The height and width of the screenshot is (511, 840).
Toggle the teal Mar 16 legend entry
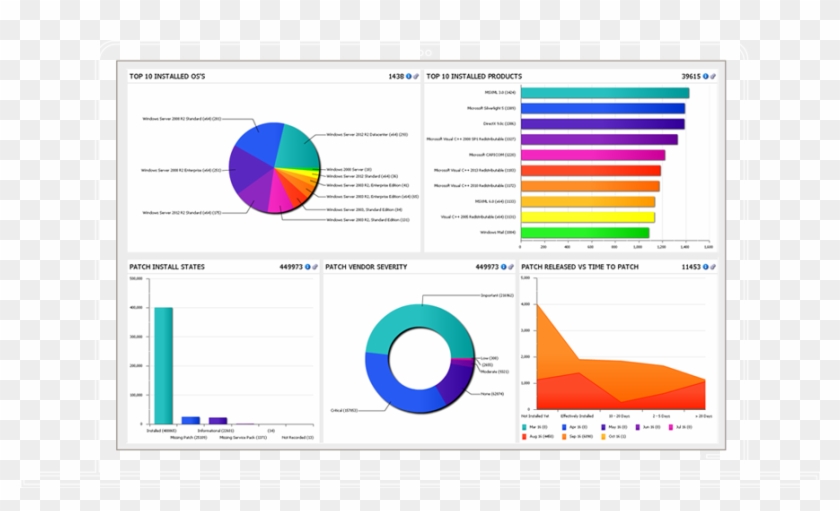pyautogui.click(x=525, y=426)
